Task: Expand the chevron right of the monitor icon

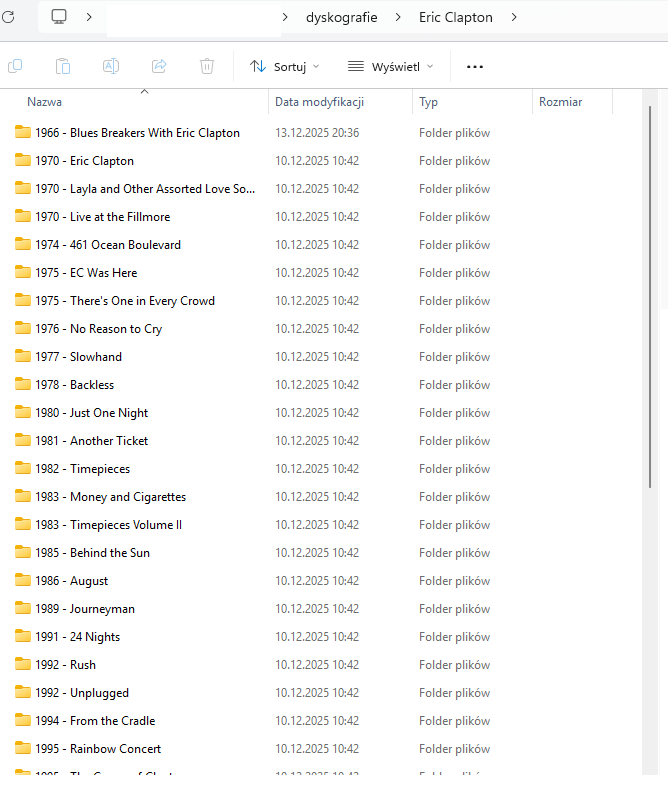Action: tap(89, 17)
